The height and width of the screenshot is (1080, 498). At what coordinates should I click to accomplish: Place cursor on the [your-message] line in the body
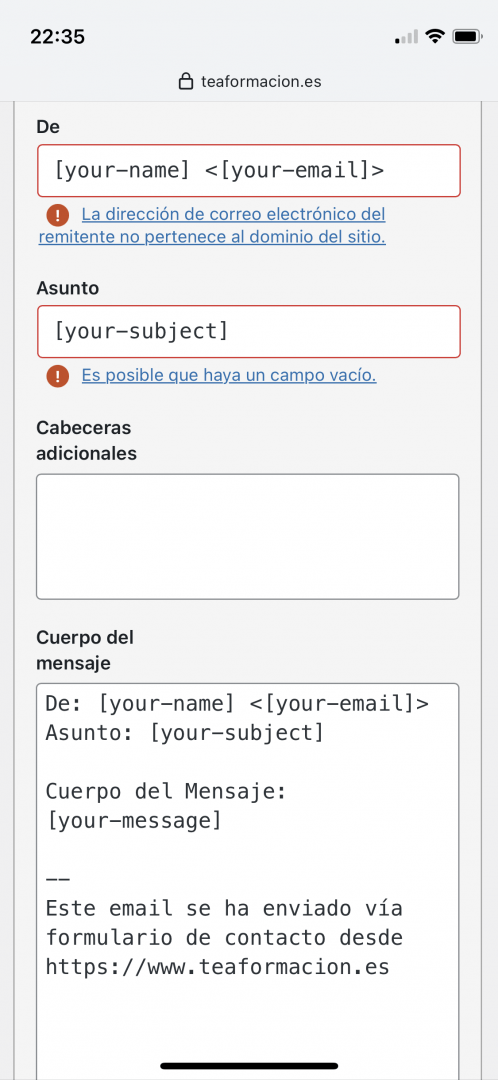coord(134,821)
